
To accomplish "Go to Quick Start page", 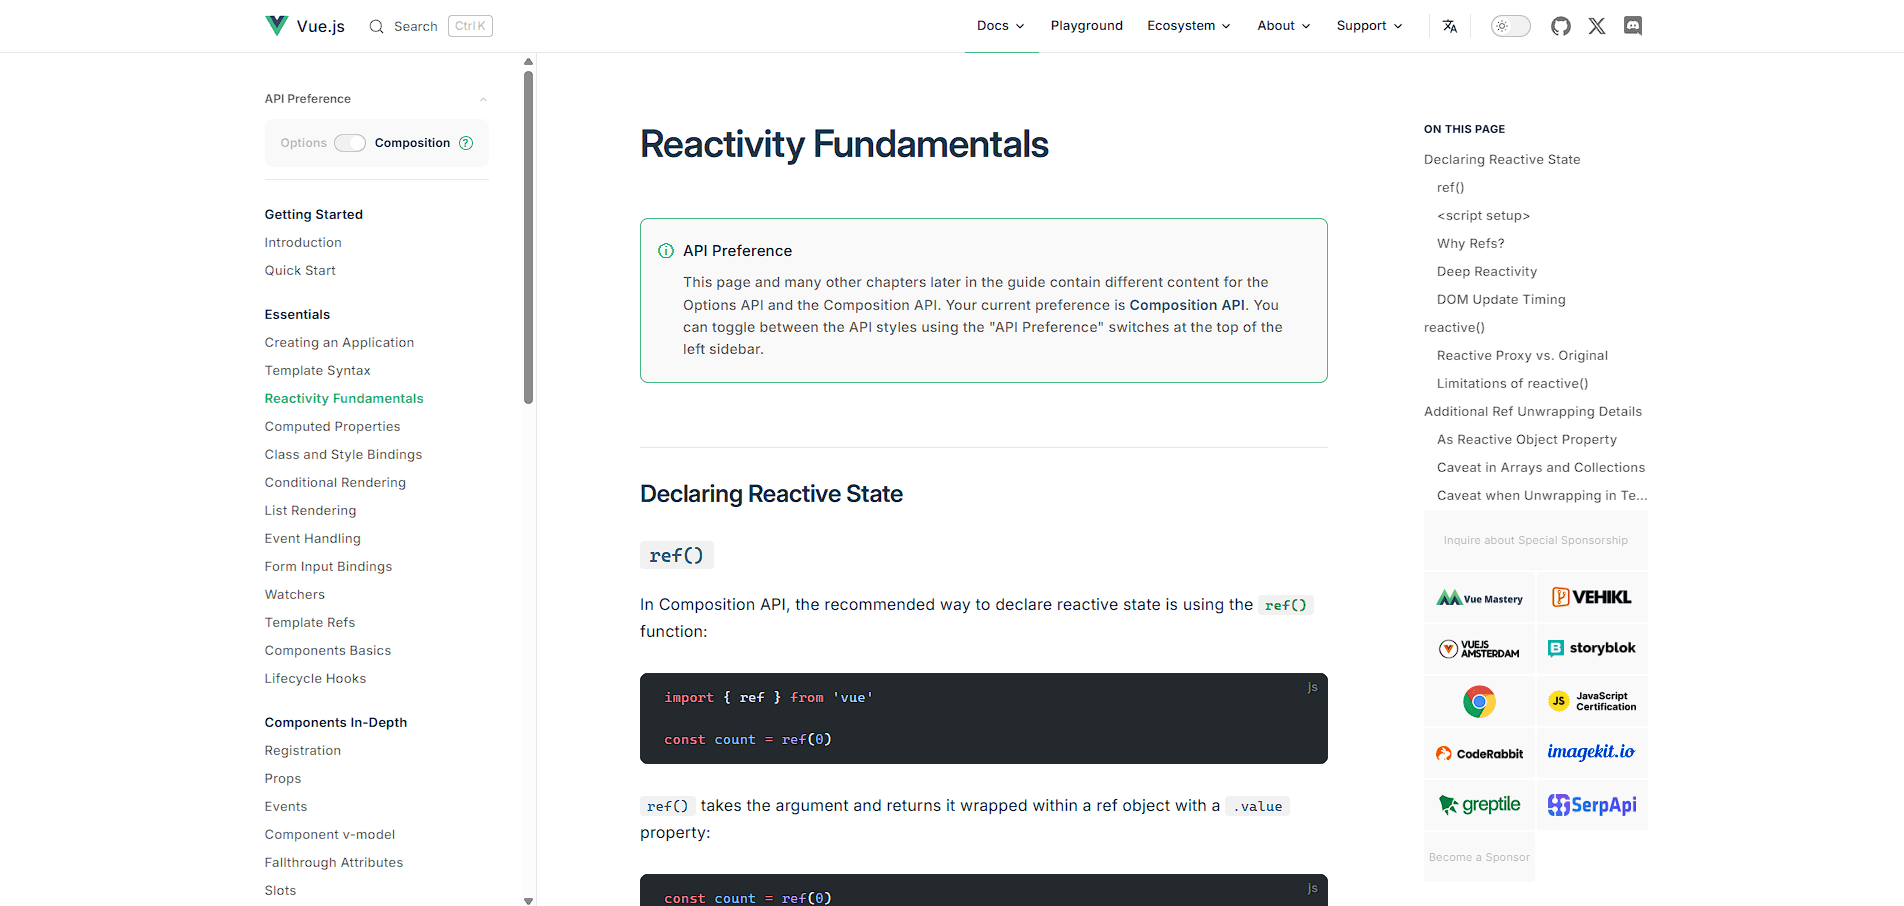I will point(300,270).
